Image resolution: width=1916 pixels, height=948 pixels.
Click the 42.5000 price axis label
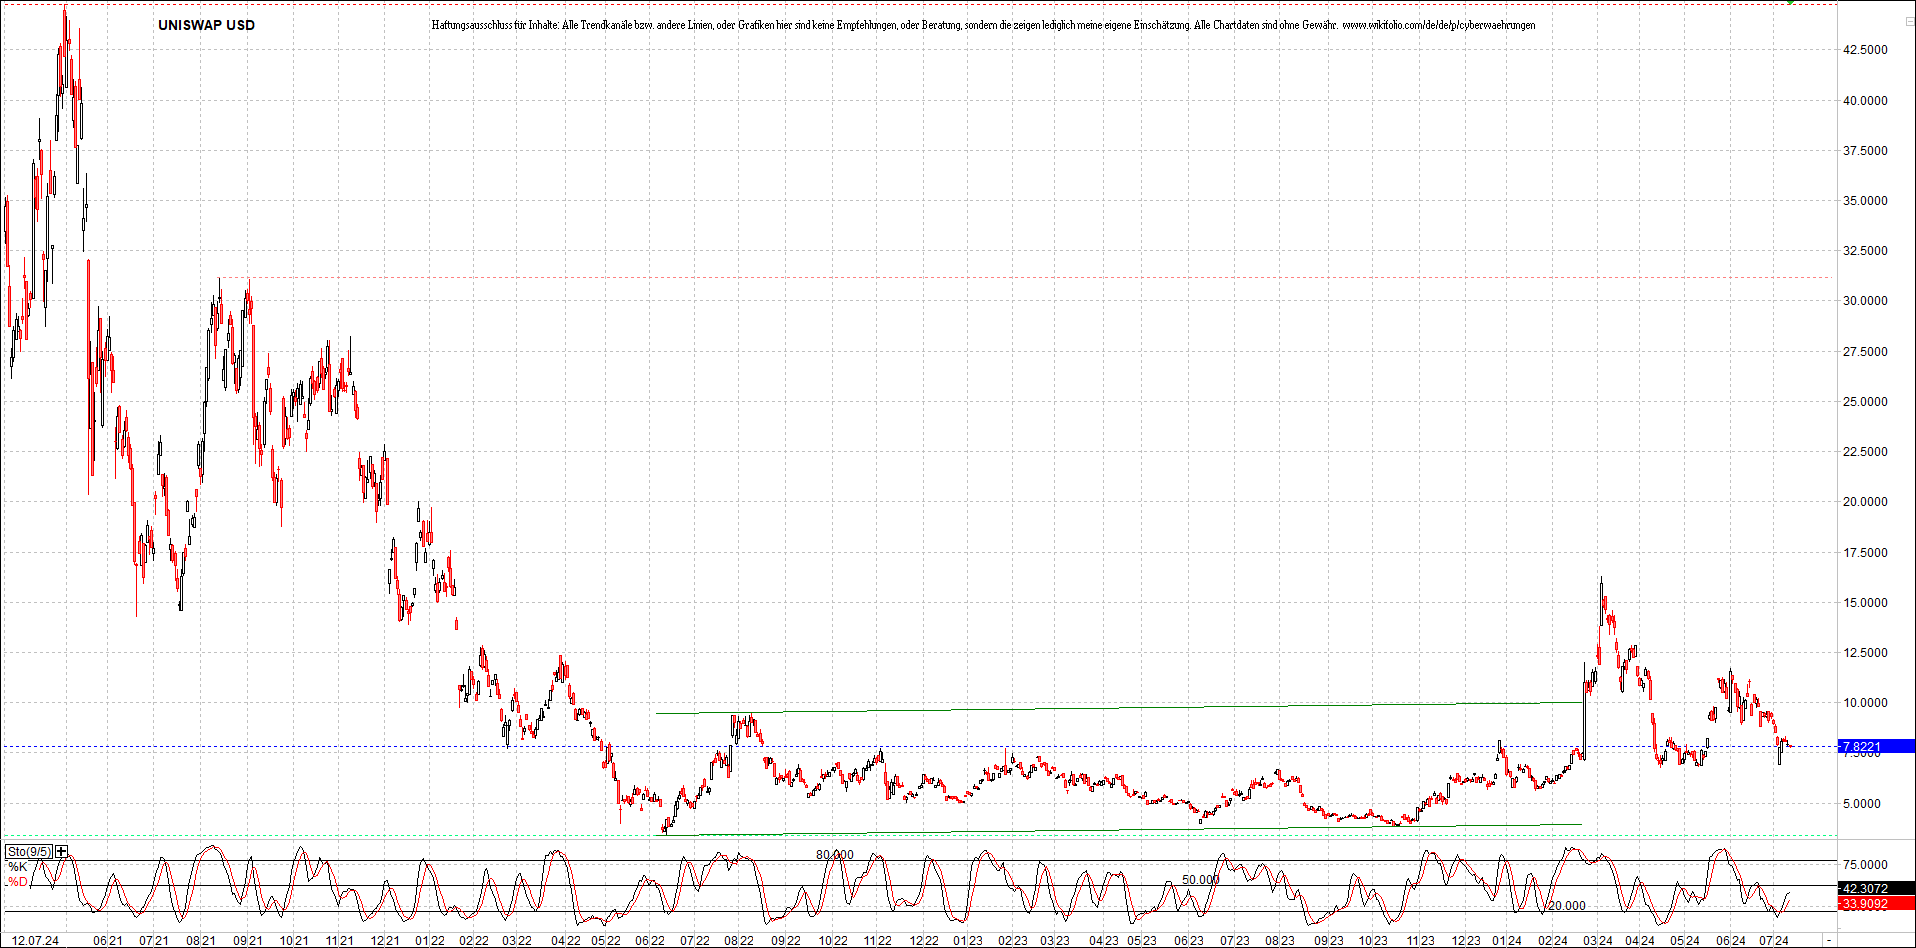(1865, 49)
